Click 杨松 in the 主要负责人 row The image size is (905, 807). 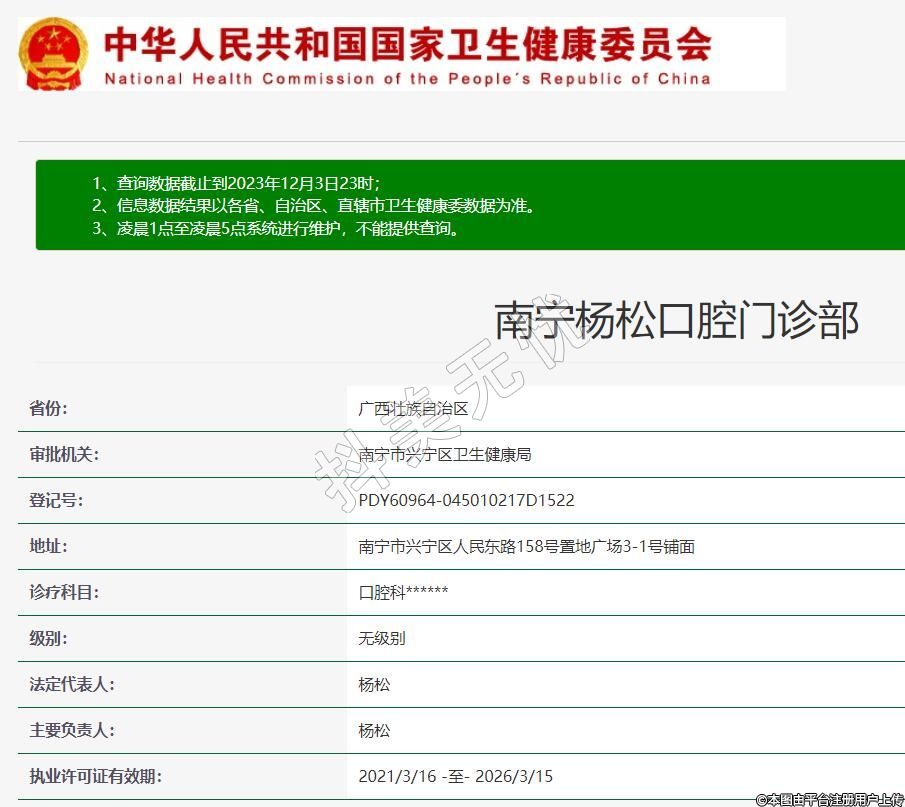click(374, 730)
